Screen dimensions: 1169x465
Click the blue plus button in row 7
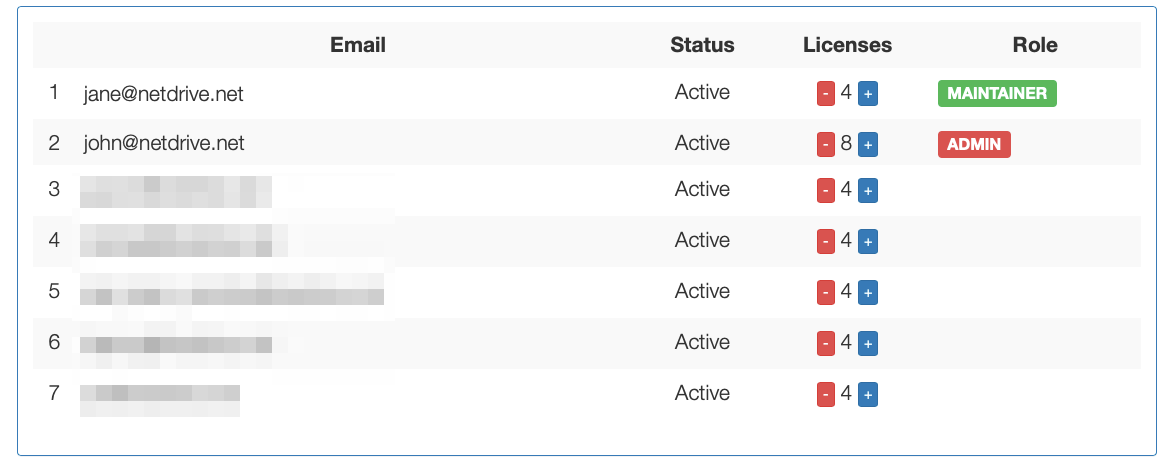click(868, 395)
